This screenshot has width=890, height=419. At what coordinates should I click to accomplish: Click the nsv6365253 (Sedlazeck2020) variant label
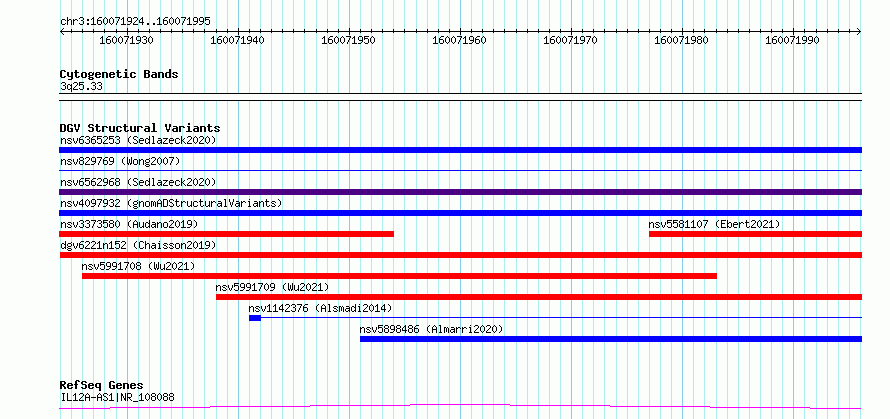tap(138, 140)
